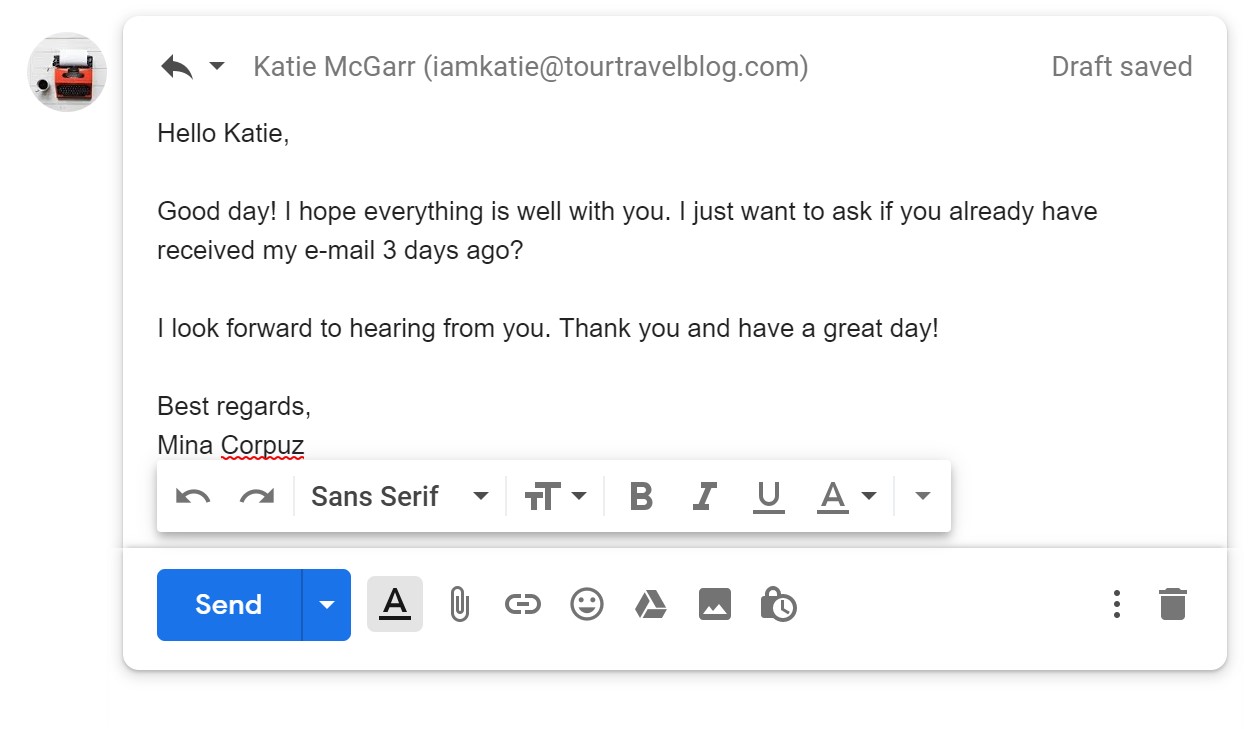Redo the last edit
The image size is (1254, 729).
[257, 496]
